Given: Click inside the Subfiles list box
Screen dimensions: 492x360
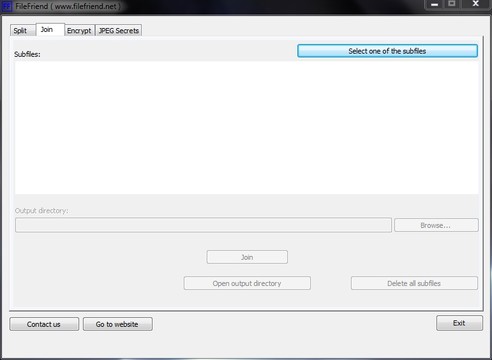Looking at the screenshot, I should point(247,127).
